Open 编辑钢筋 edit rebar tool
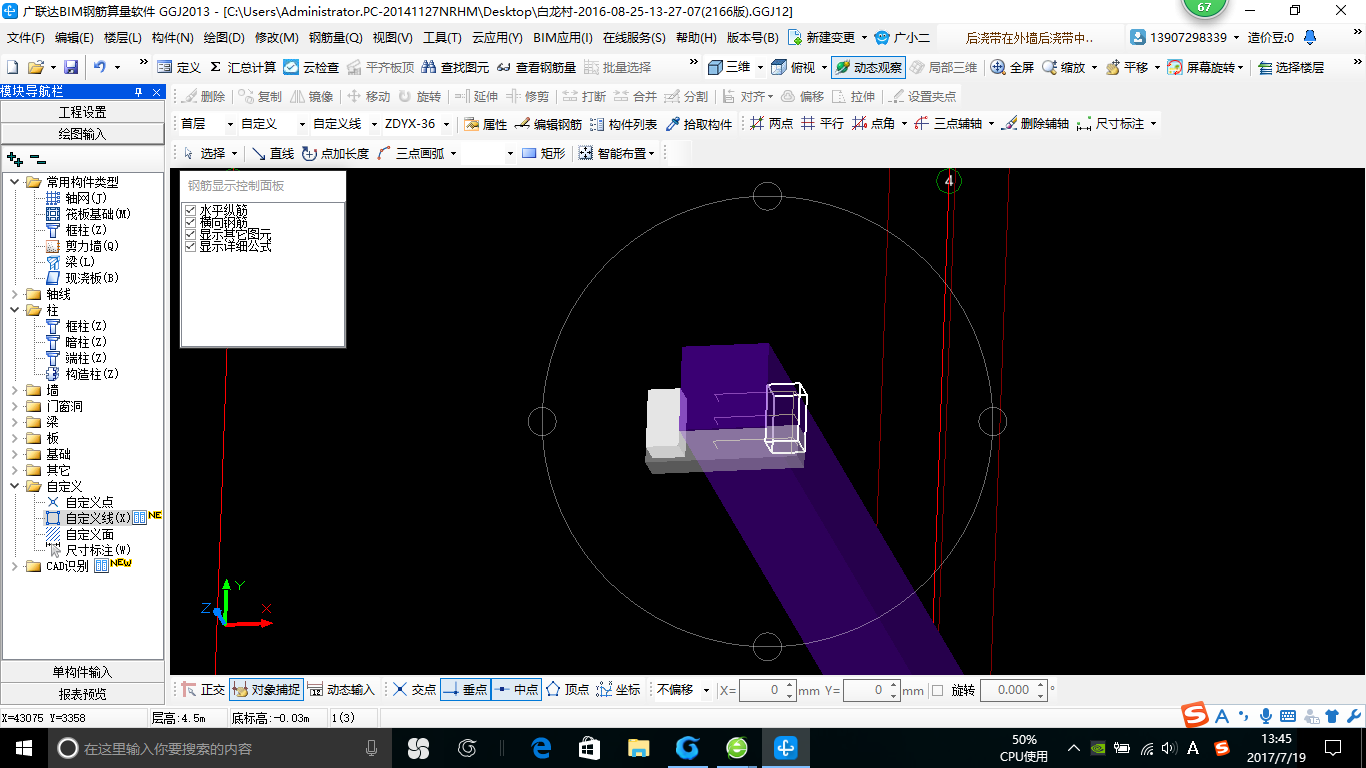The image size is (1366, 768). [x=548, y=124]
